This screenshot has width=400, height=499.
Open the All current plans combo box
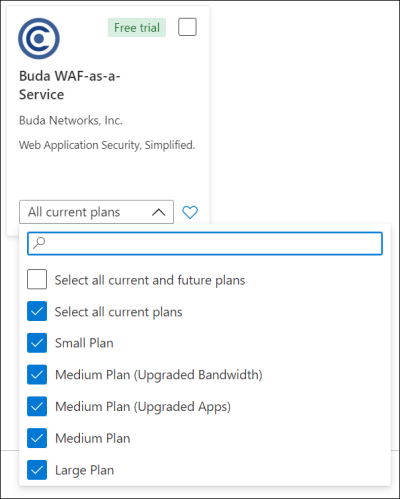click(x=96, y=212)
